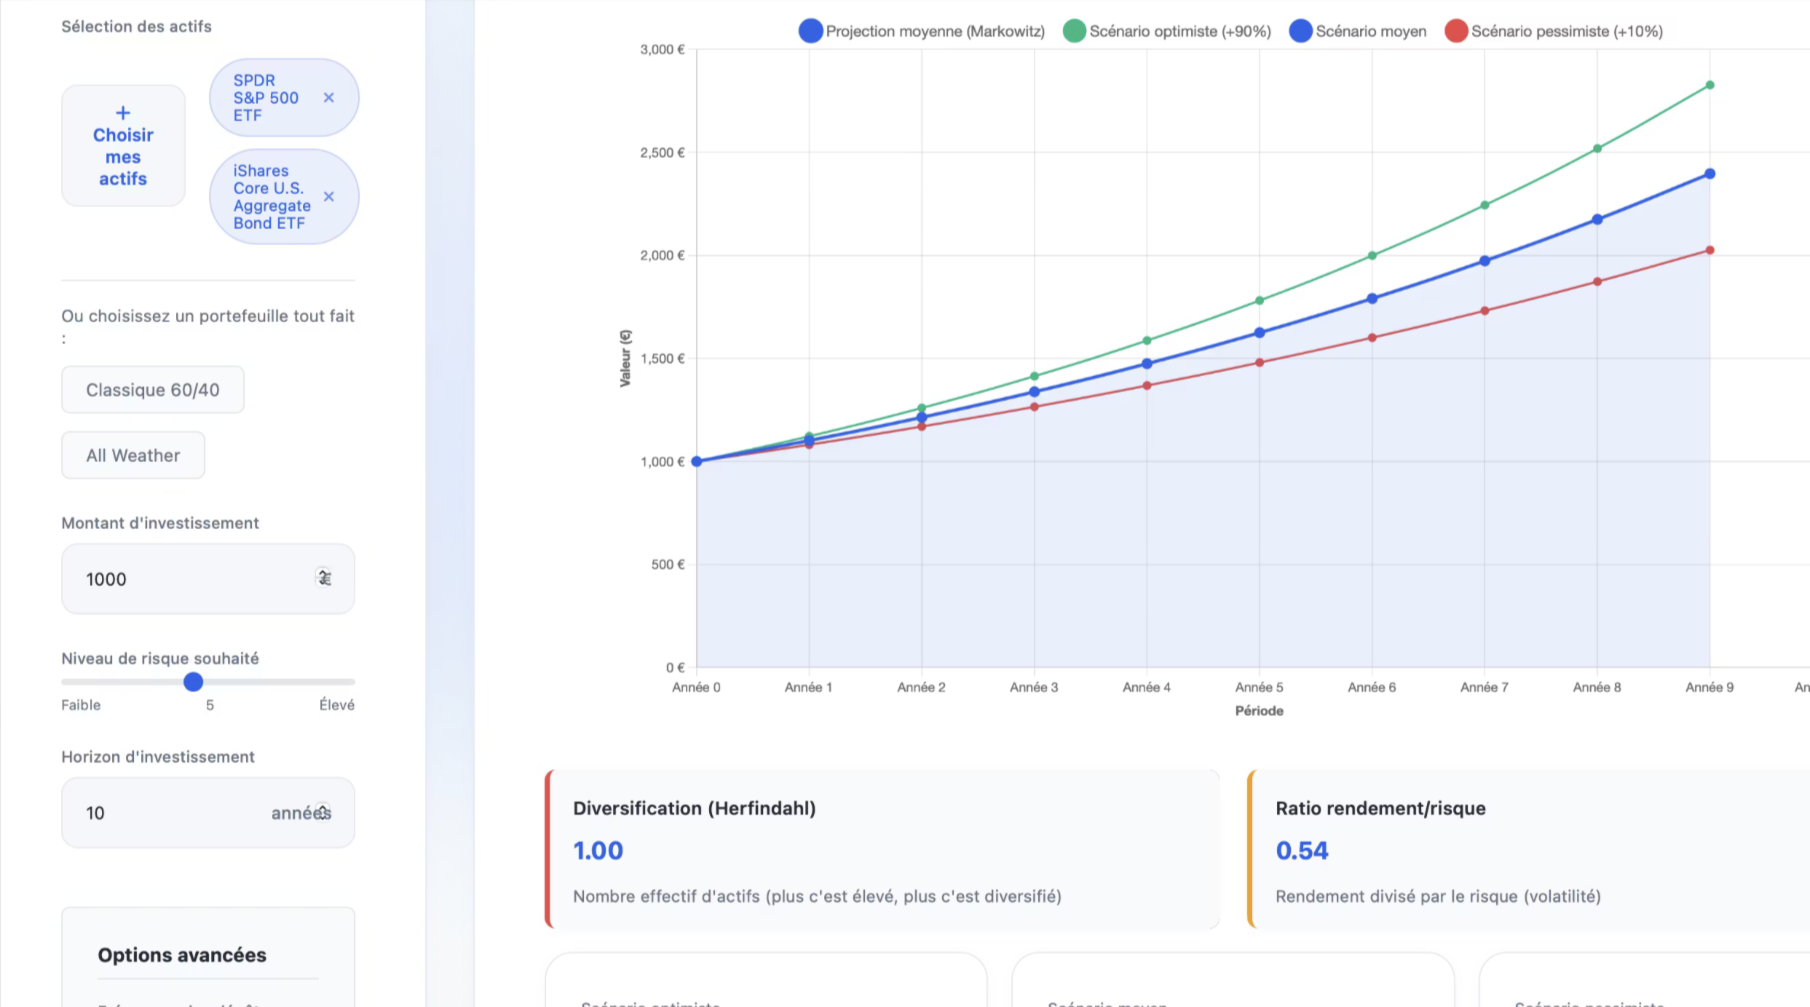Click the investment horizon field
This screenshot has height=1007, width=1810.
coord(170,813)
